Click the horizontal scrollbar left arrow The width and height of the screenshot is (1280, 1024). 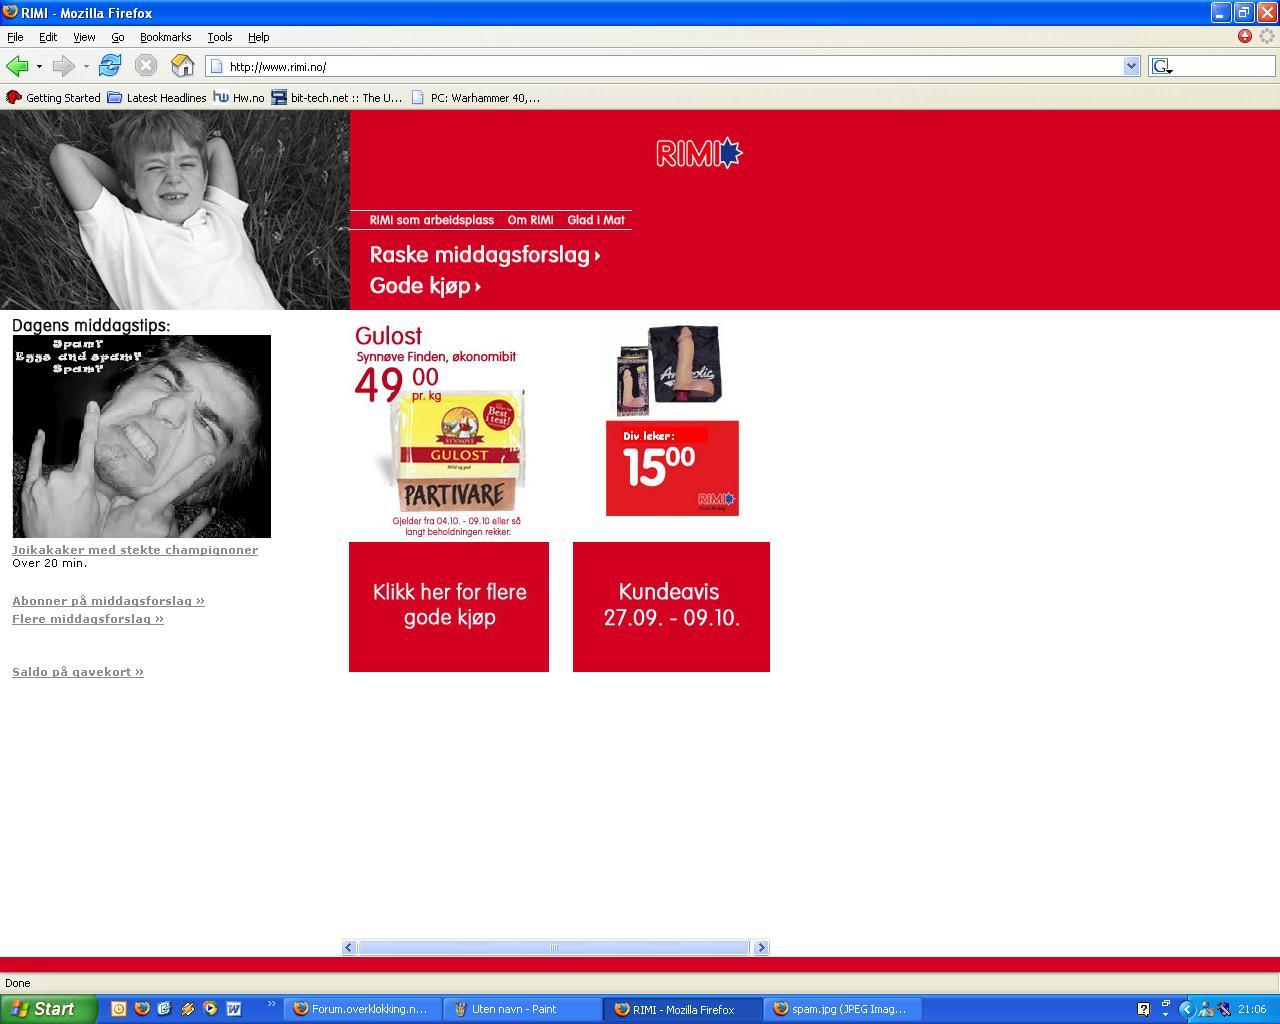(x=349, y=947)
